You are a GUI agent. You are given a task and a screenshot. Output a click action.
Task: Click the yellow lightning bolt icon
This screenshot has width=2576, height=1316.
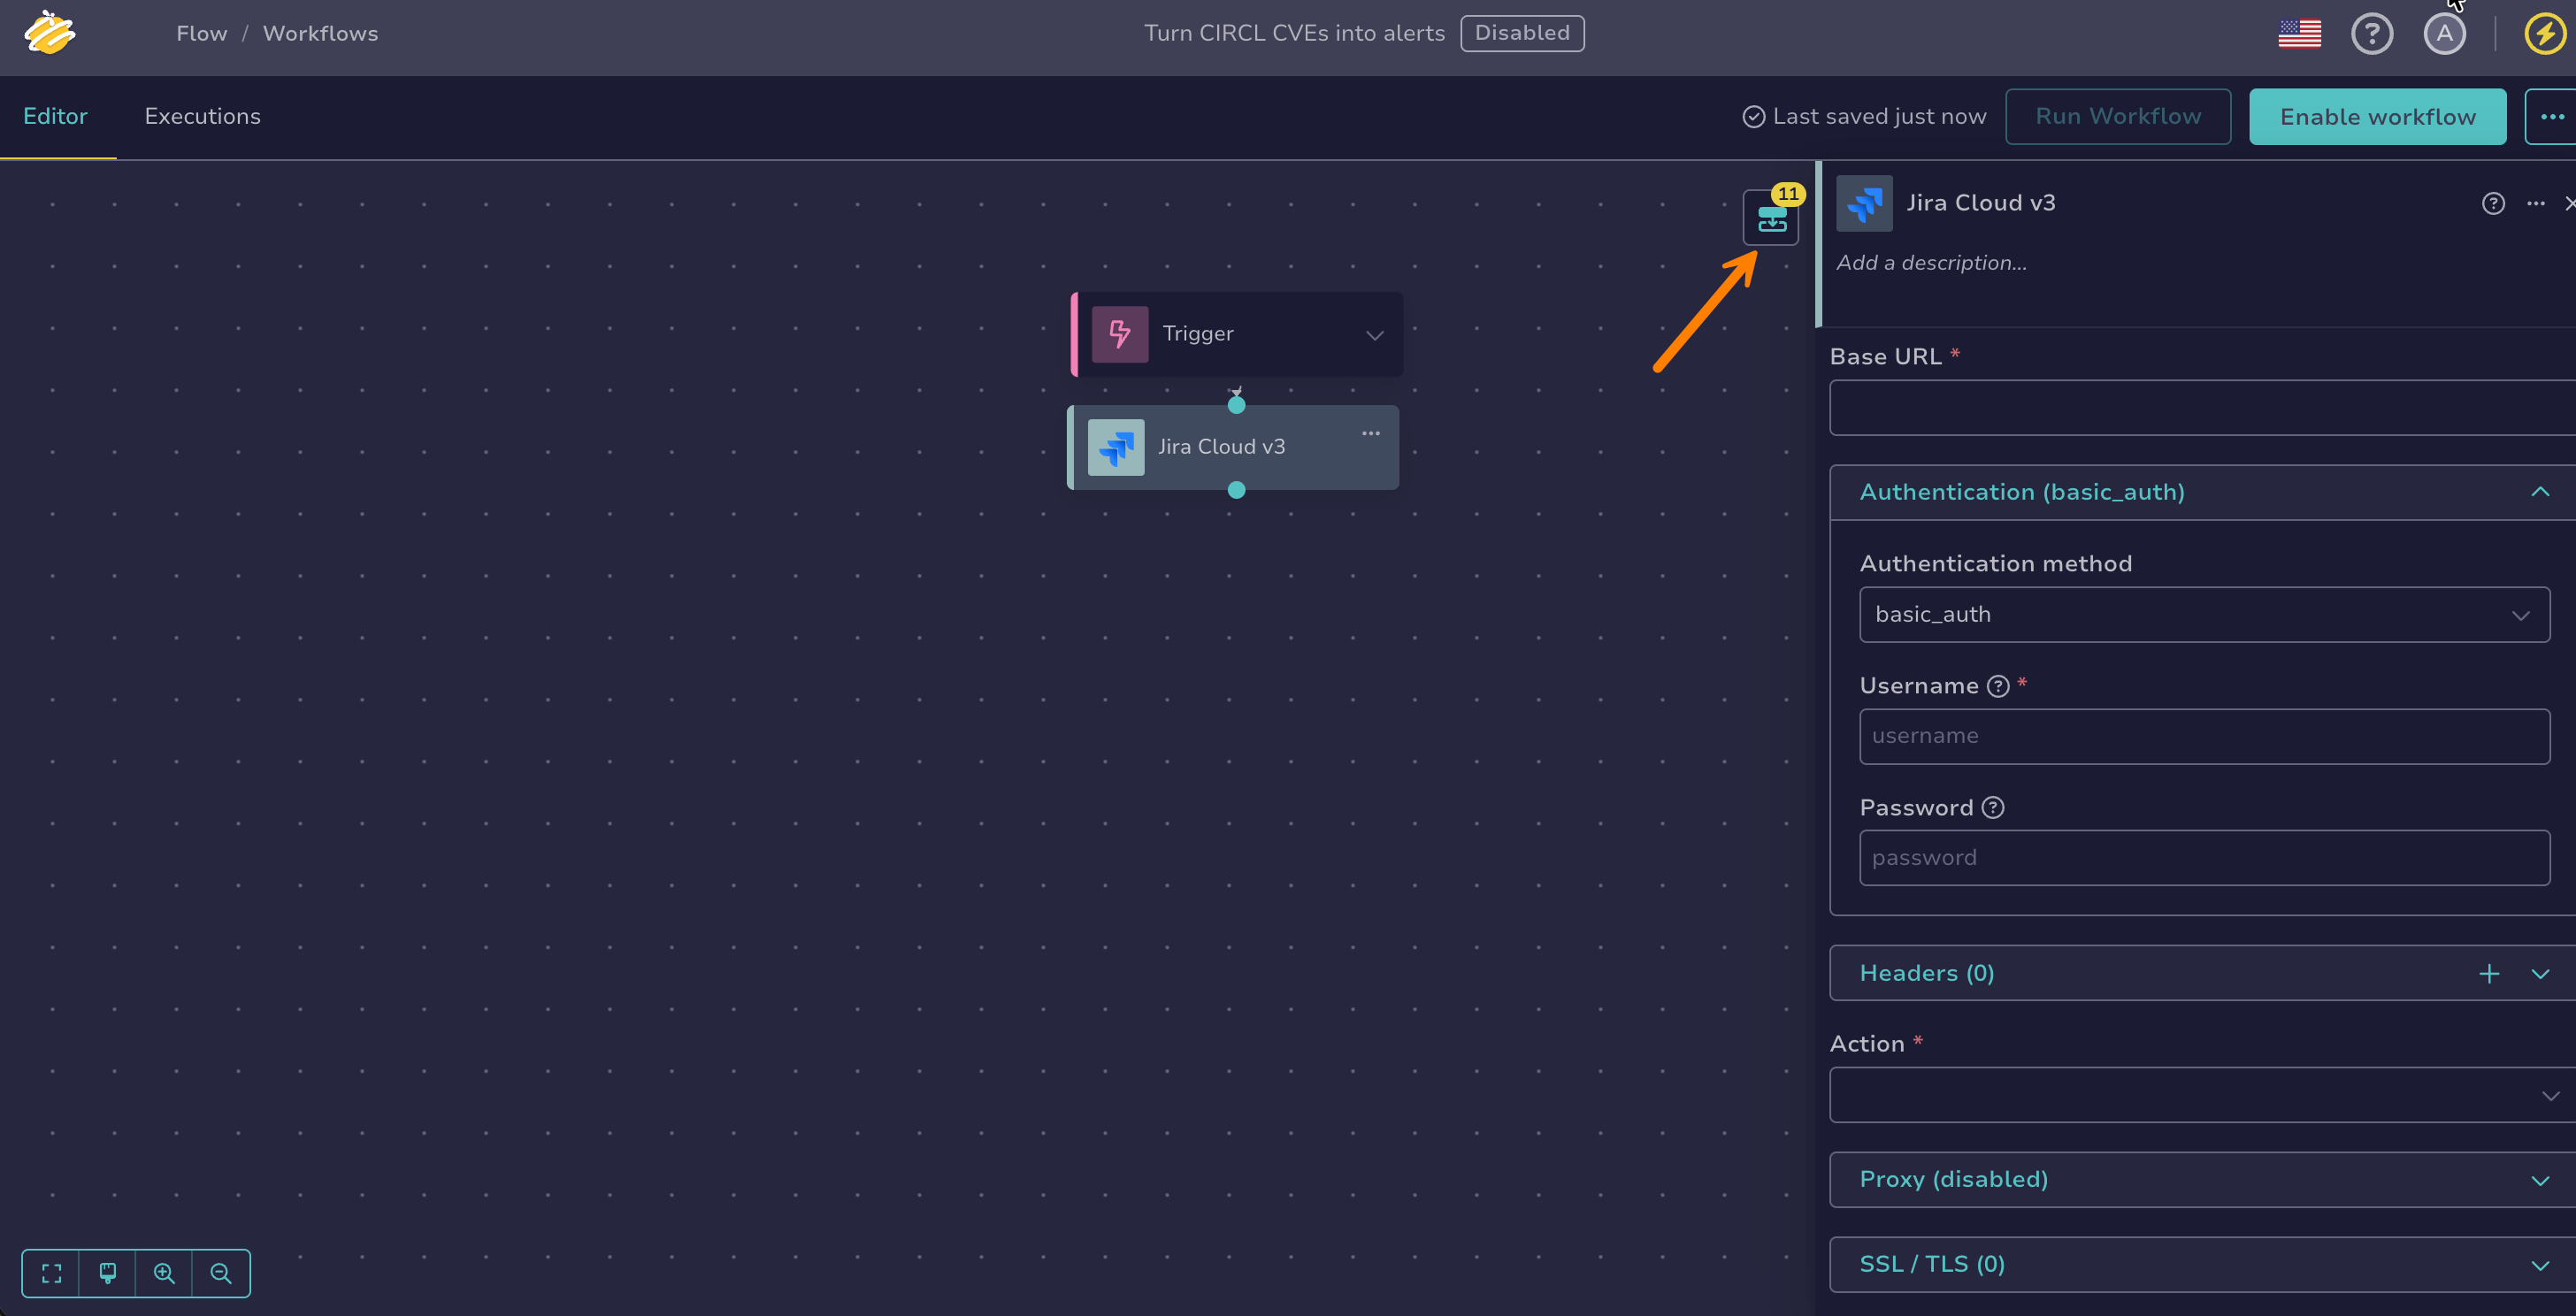[x=2544, y=34]
